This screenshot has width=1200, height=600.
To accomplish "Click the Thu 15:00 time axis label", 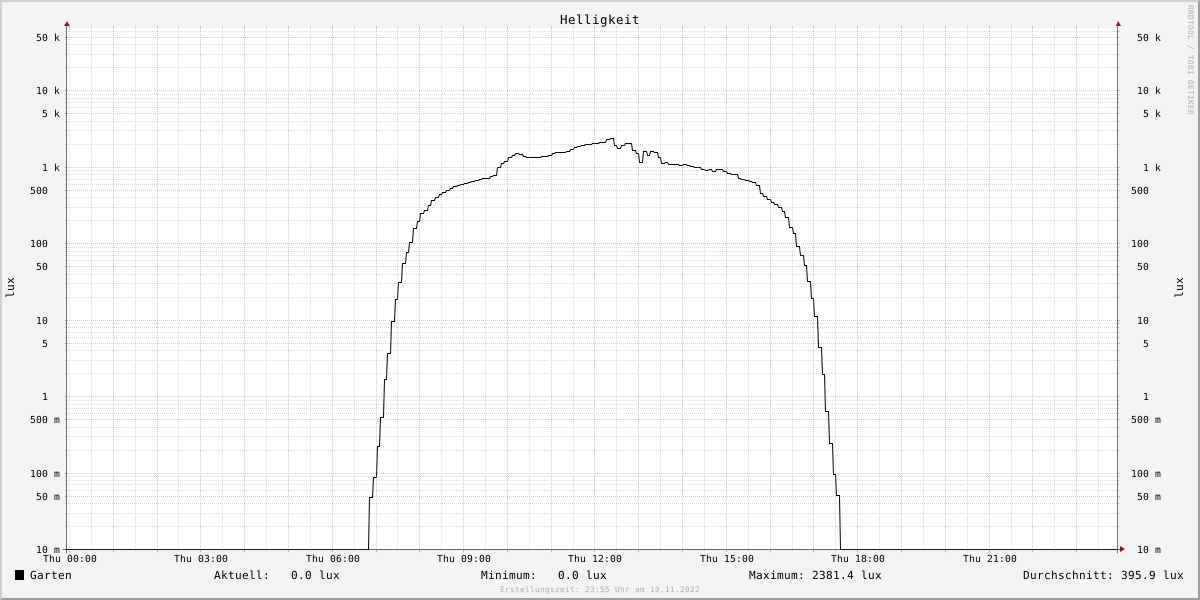I will [727, 559].
